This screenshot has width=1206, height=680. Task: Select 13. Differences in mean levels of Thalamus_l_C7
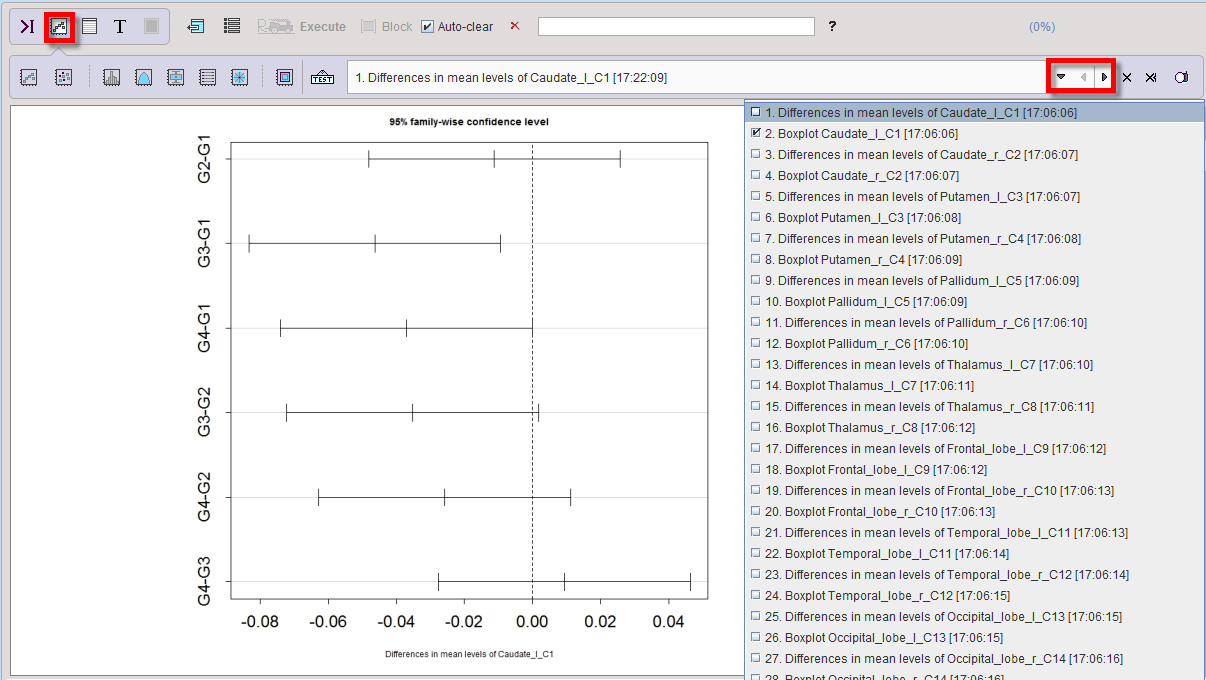(x=975, y=365)
